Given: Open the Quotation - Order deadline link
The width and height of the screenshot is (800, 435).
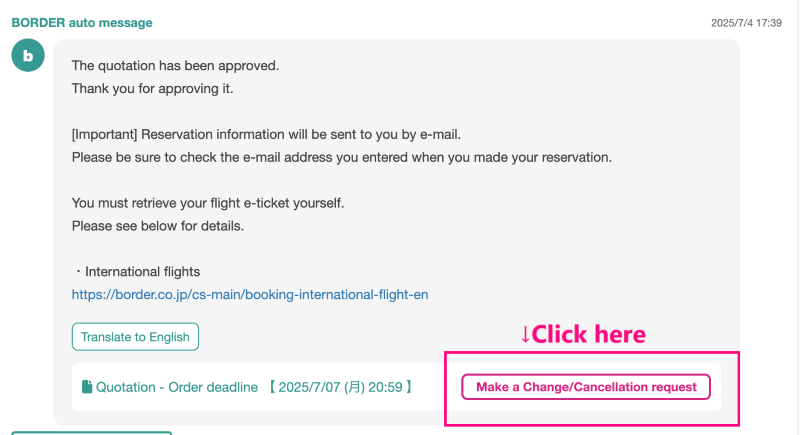Looking at the screenshot, I should pyautogui.click(x=177, y=388).
